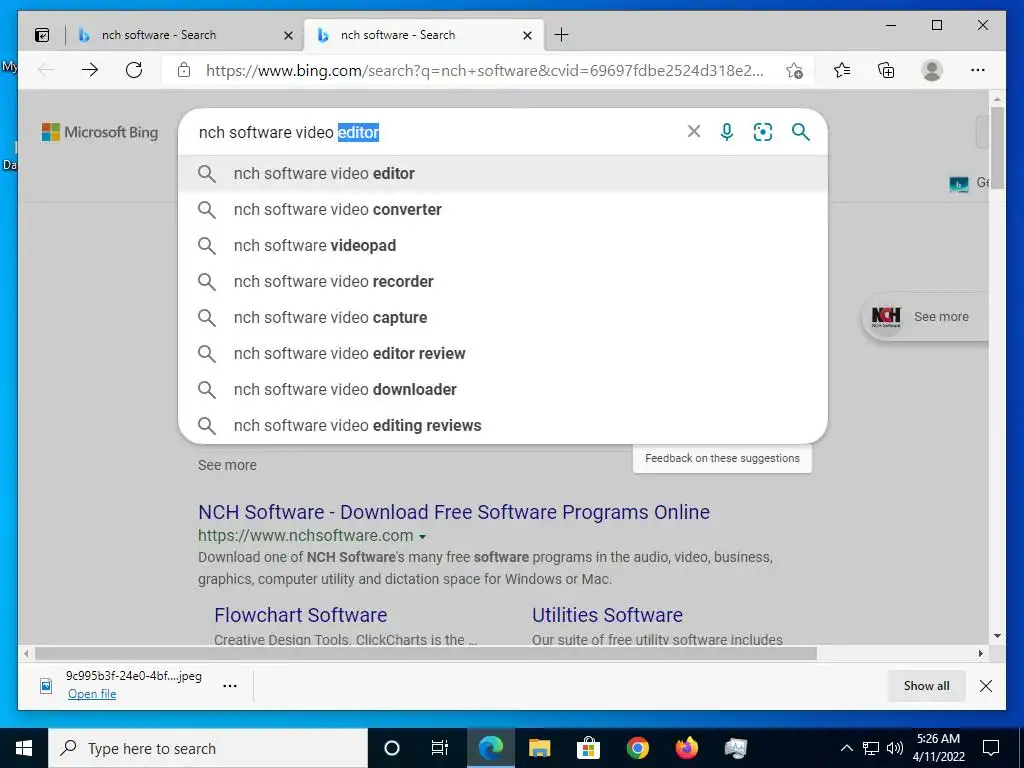Open the Microsoft Bing logo link

pyautogui.click(x=100, y=132)
